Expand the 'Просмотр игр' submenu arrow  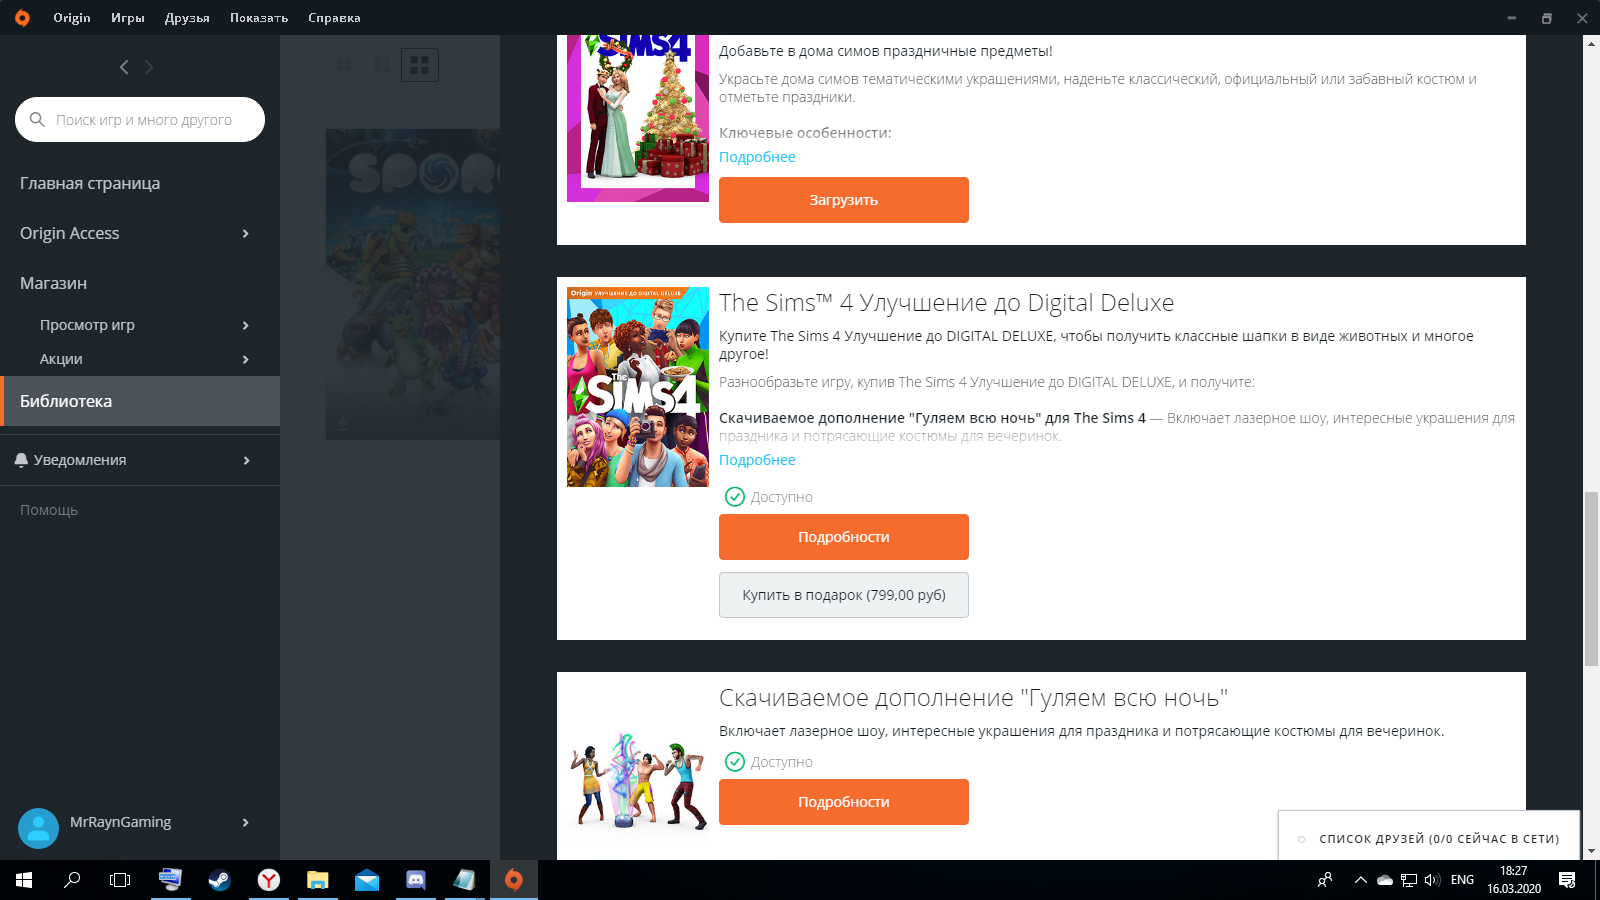point(245,325)
